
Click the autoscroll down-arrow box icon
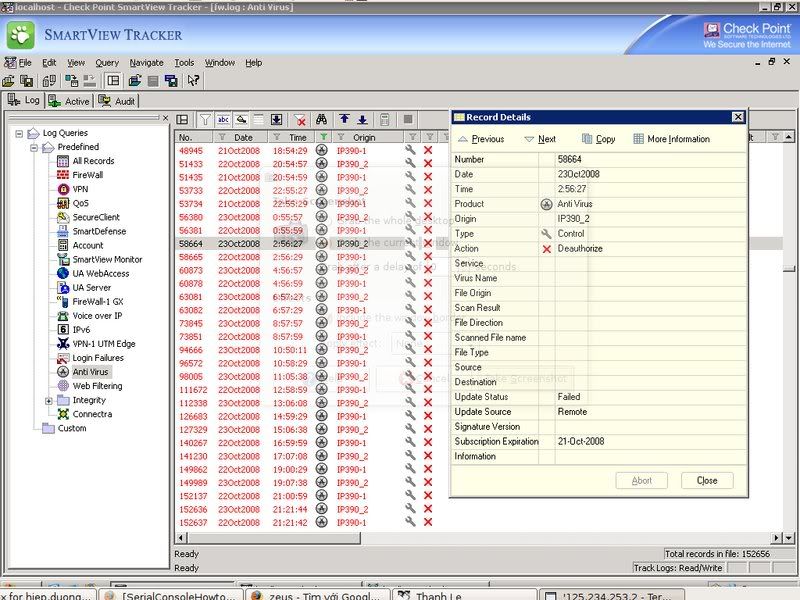(276, 120)
